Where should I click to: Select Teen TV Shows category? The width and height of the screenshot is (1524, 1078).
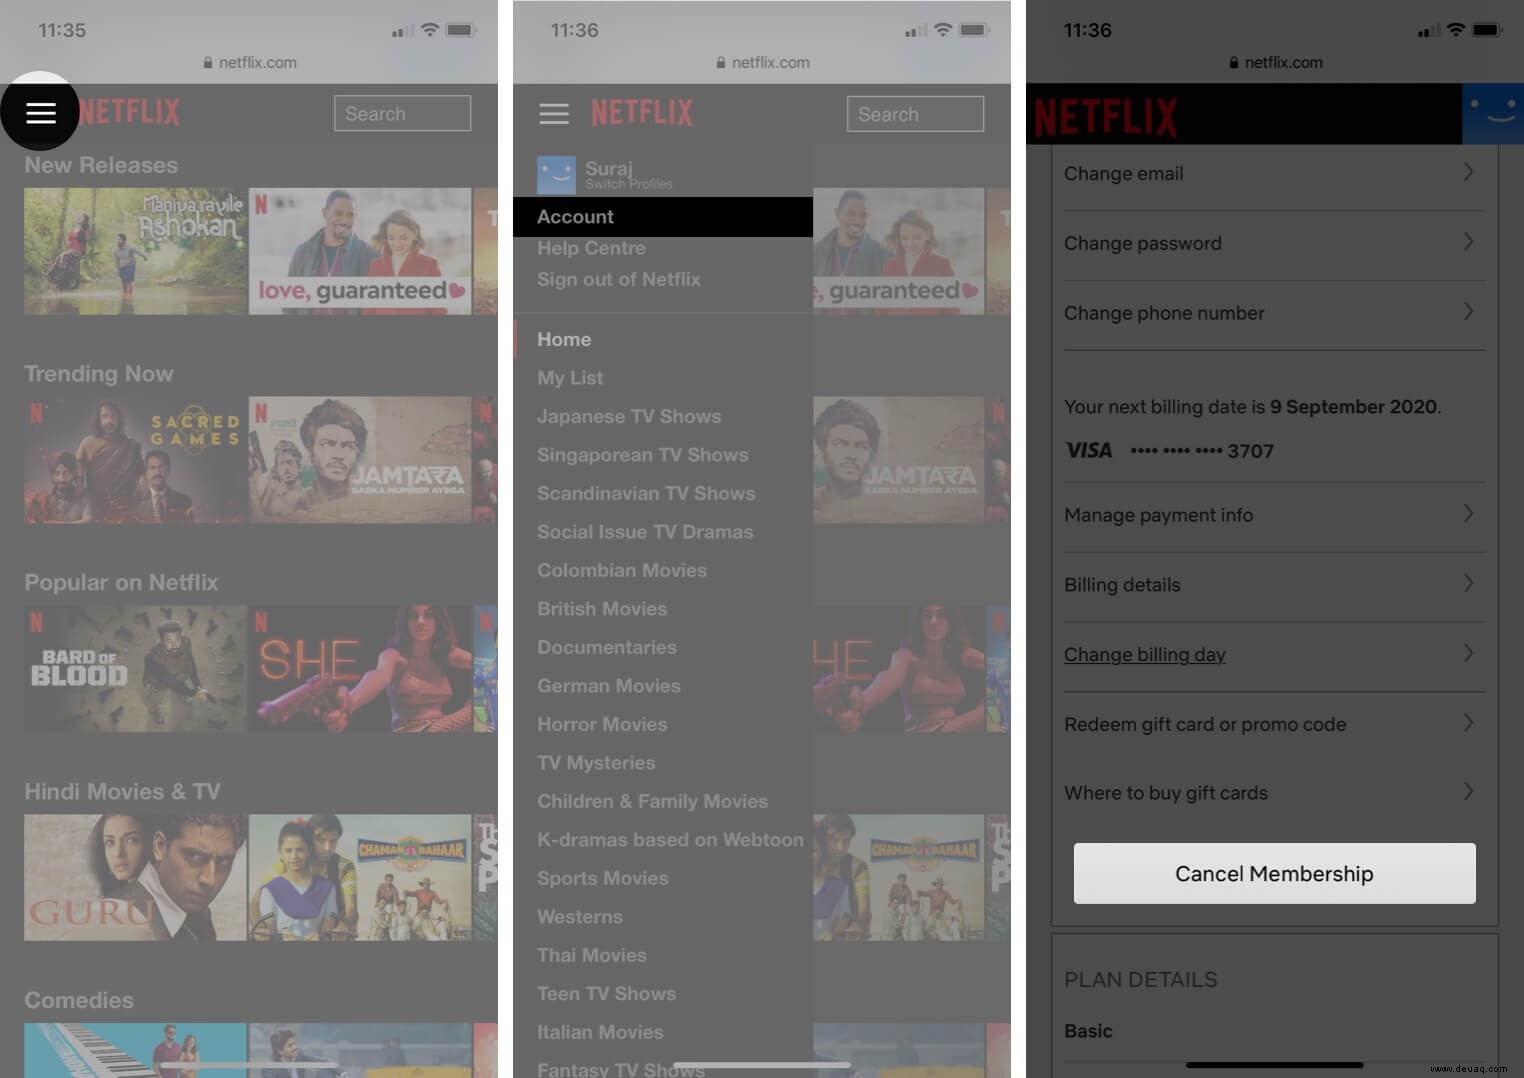click(607, 994)
